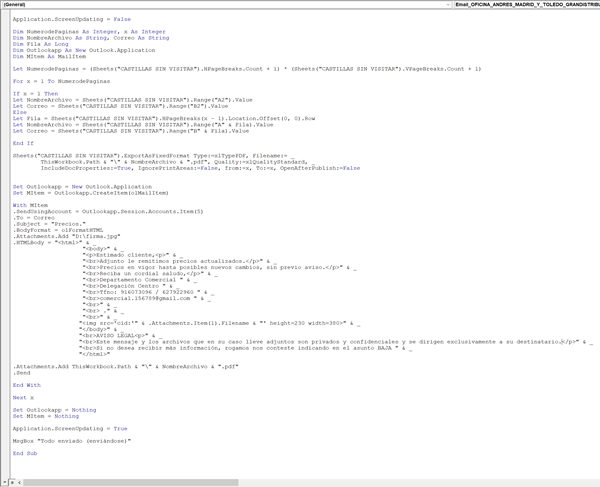Screen dimensions: 600x487
Task: Click 'Set MItem = Outlookapp.CreateItem(olMailItem)'
Action: (x=90, y=193)
